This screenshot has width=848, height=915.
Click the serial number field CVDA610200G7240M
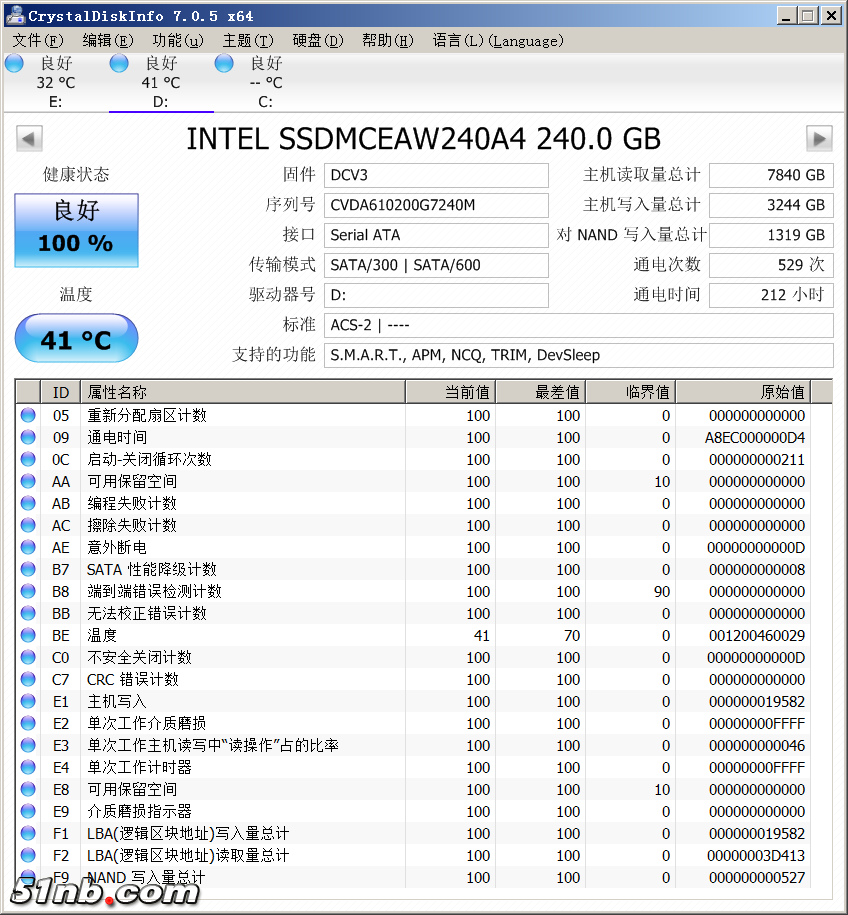437,205
